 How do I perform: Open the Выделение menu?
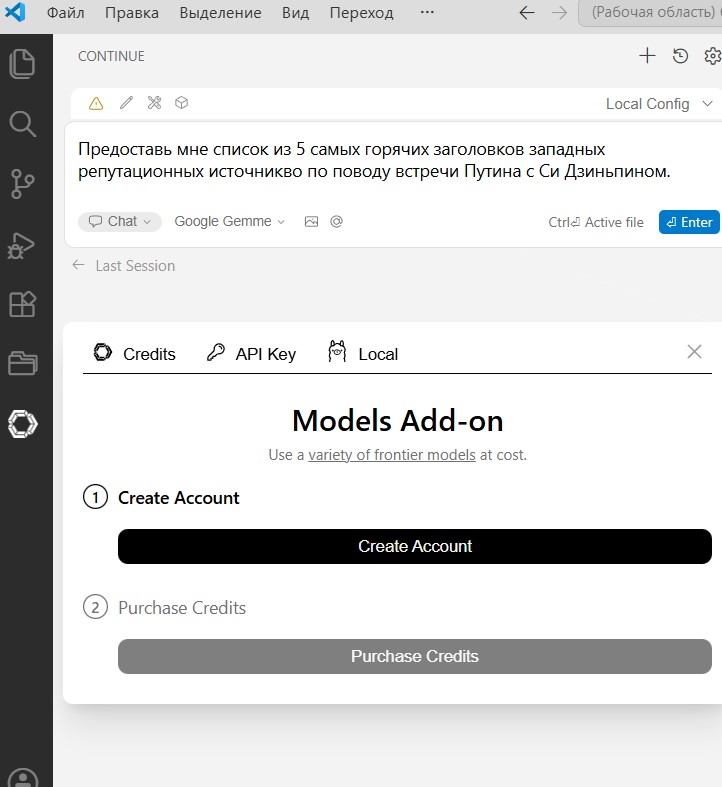[220, 13]
